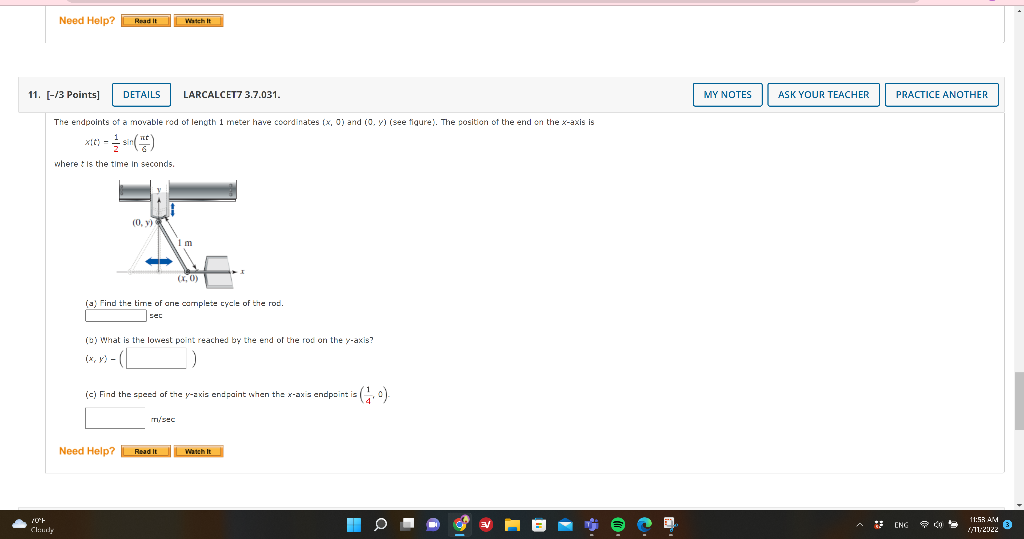
Task: Click Read It below question 11
Action: coord(146,451)
